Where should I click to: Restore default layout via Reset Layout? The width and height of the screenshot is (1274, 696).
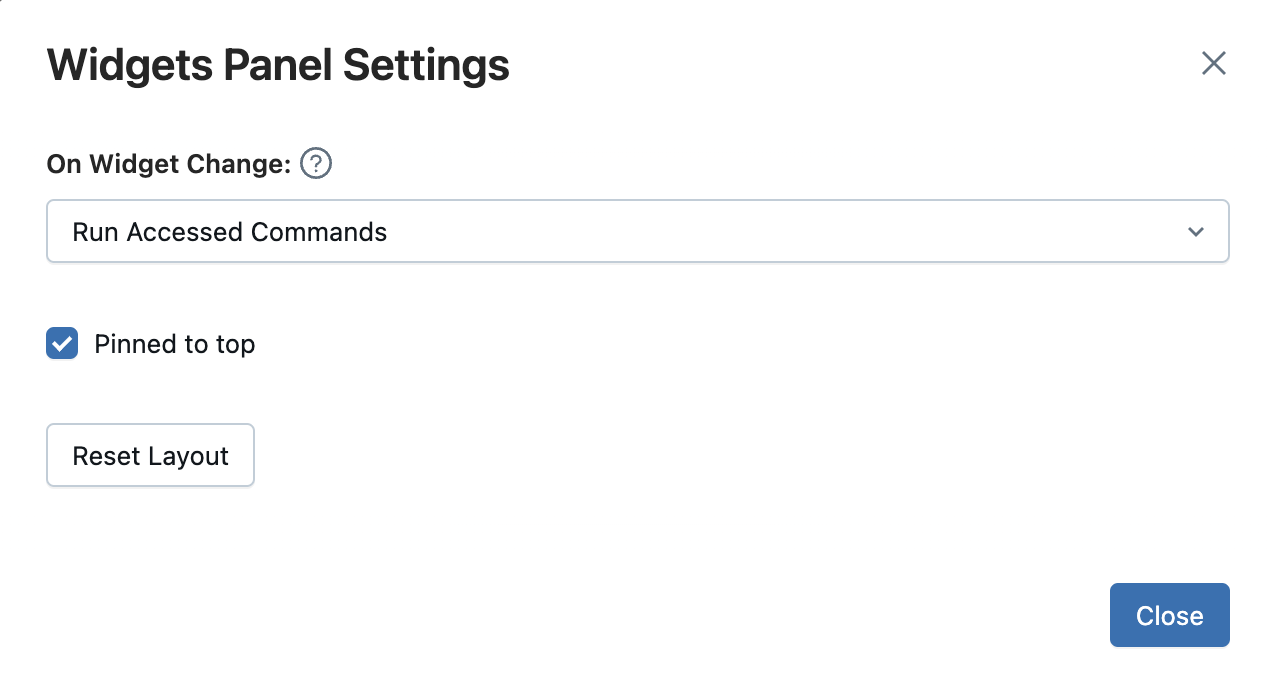(149, 455)
